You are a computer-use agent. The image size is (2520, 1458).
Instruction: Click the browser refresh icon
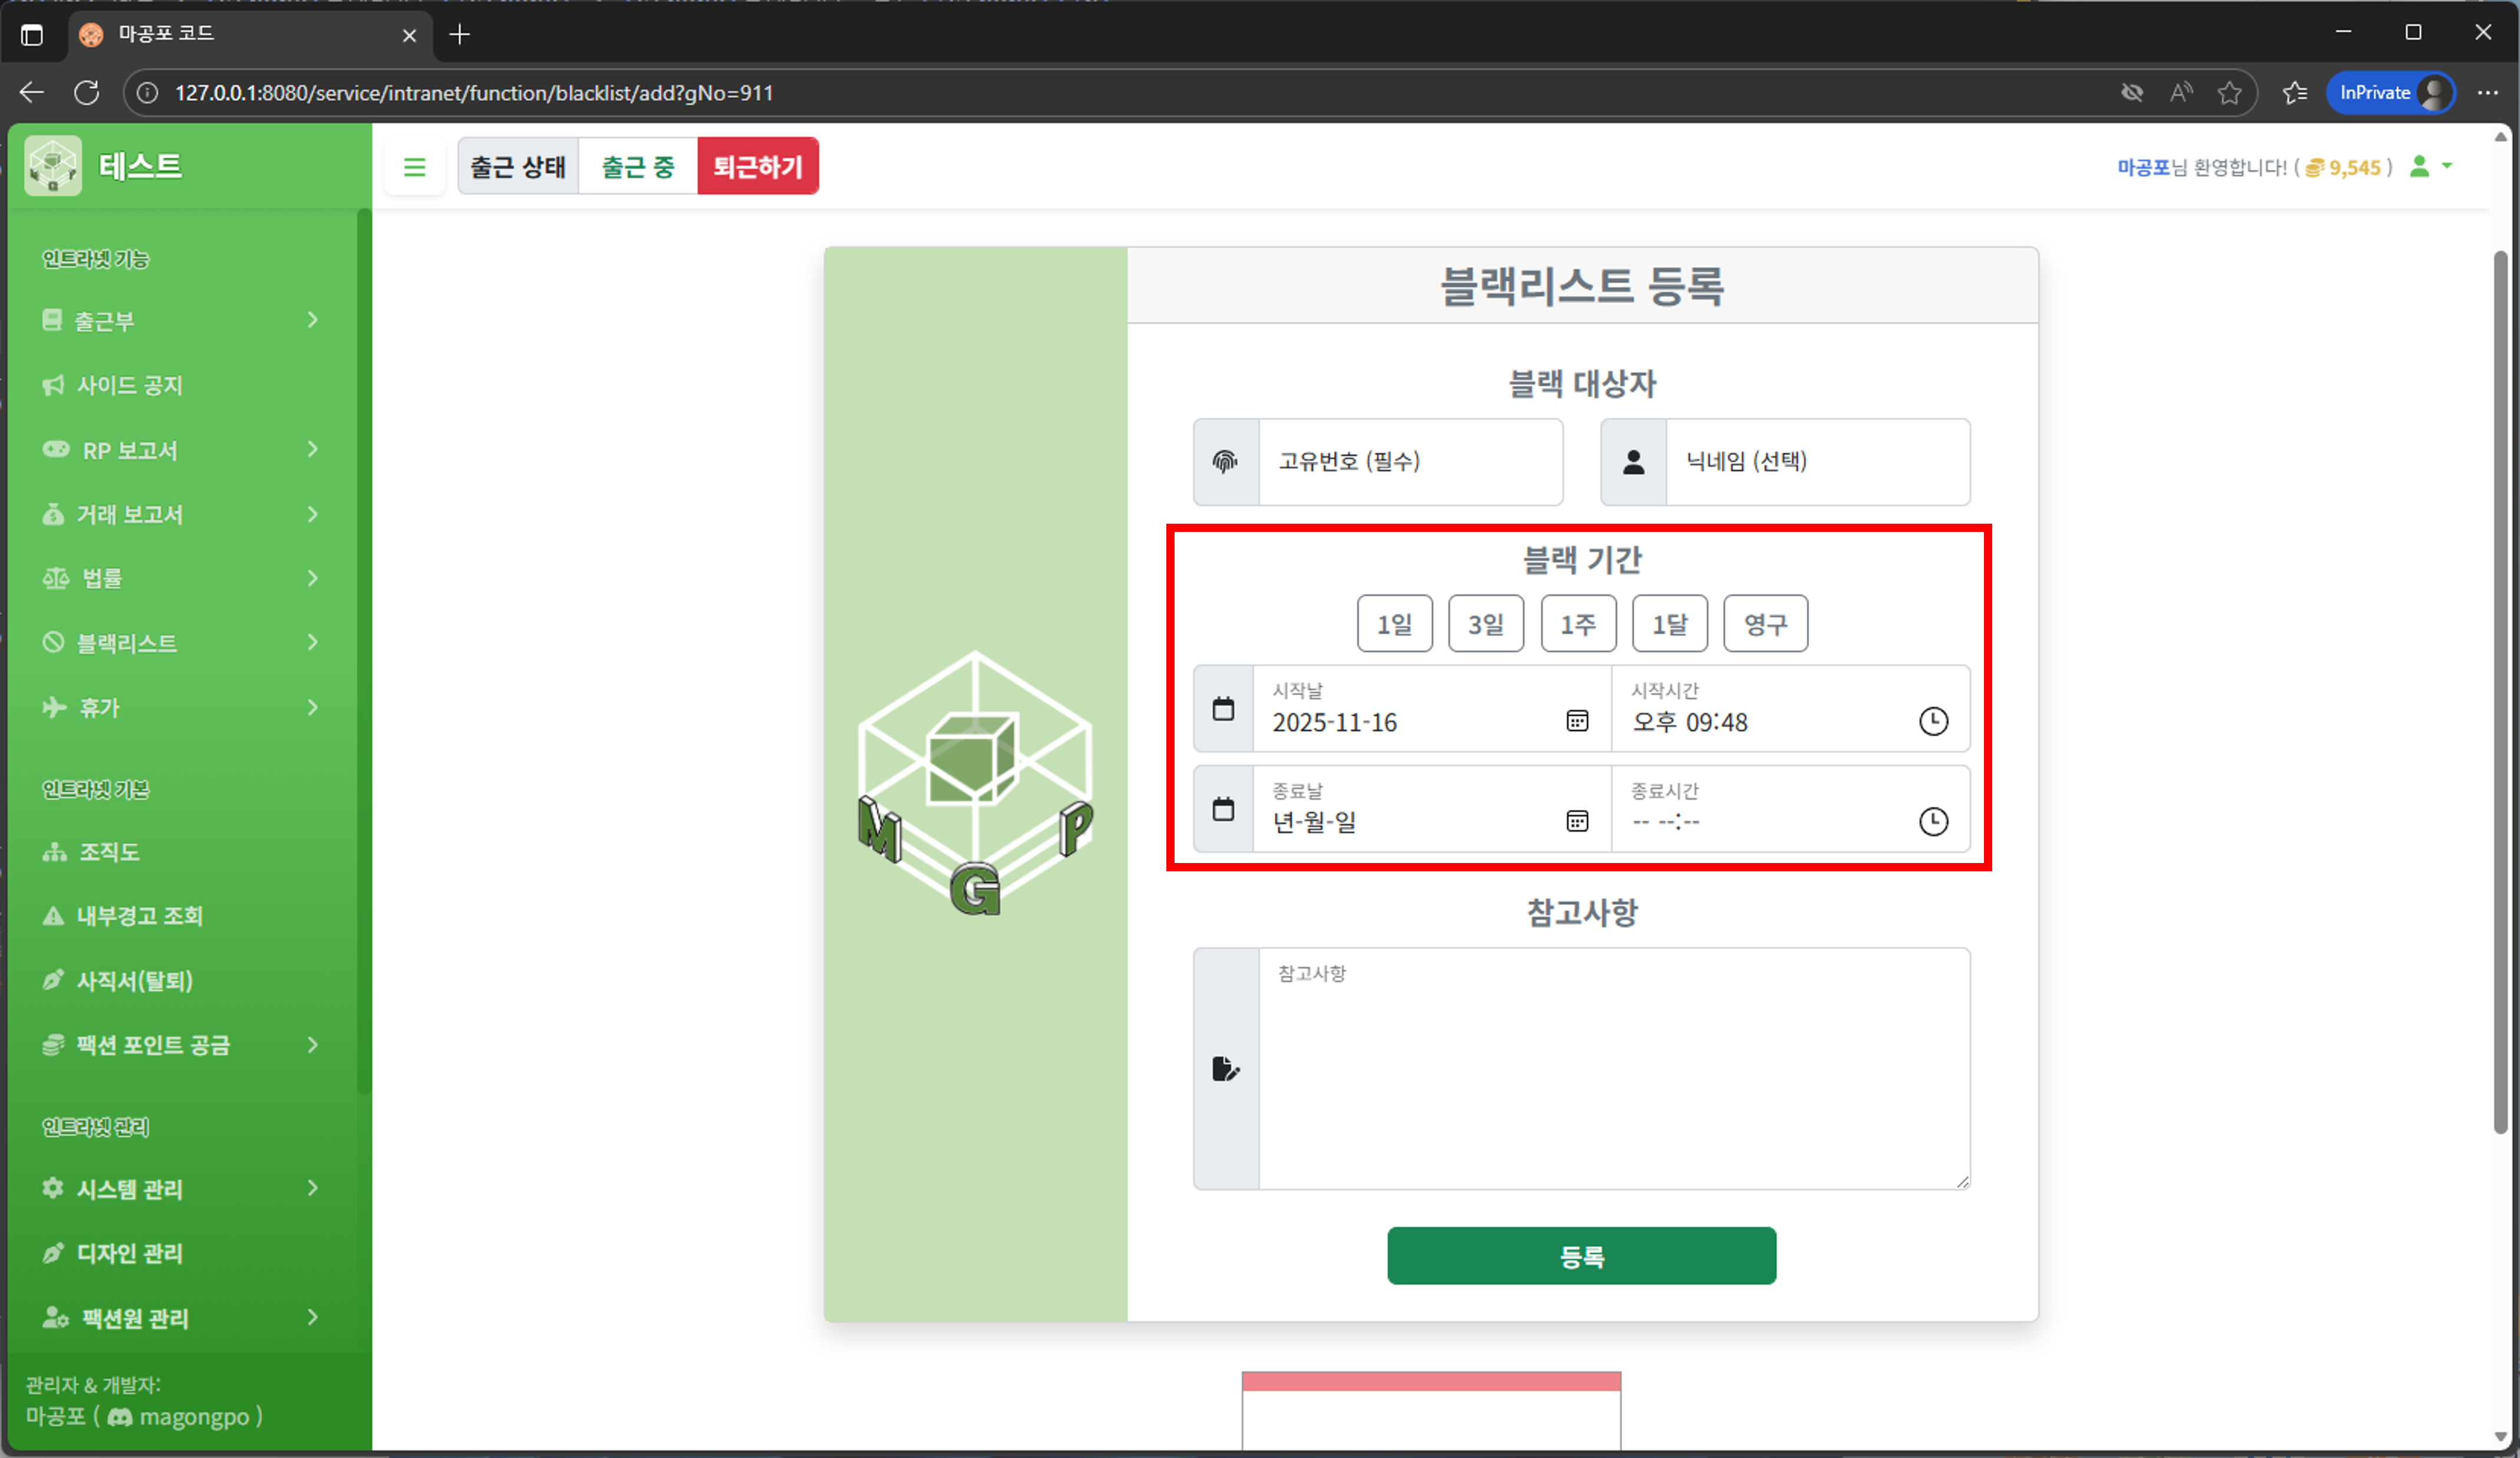click(87, 93)
